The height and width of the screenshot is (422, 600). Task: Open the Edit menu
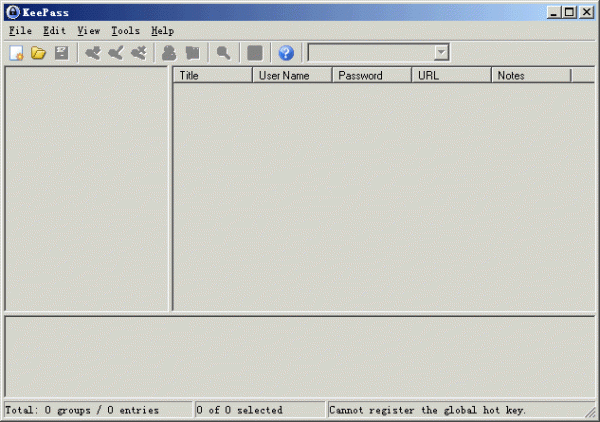pyautogui.click(x=54, y=31)
